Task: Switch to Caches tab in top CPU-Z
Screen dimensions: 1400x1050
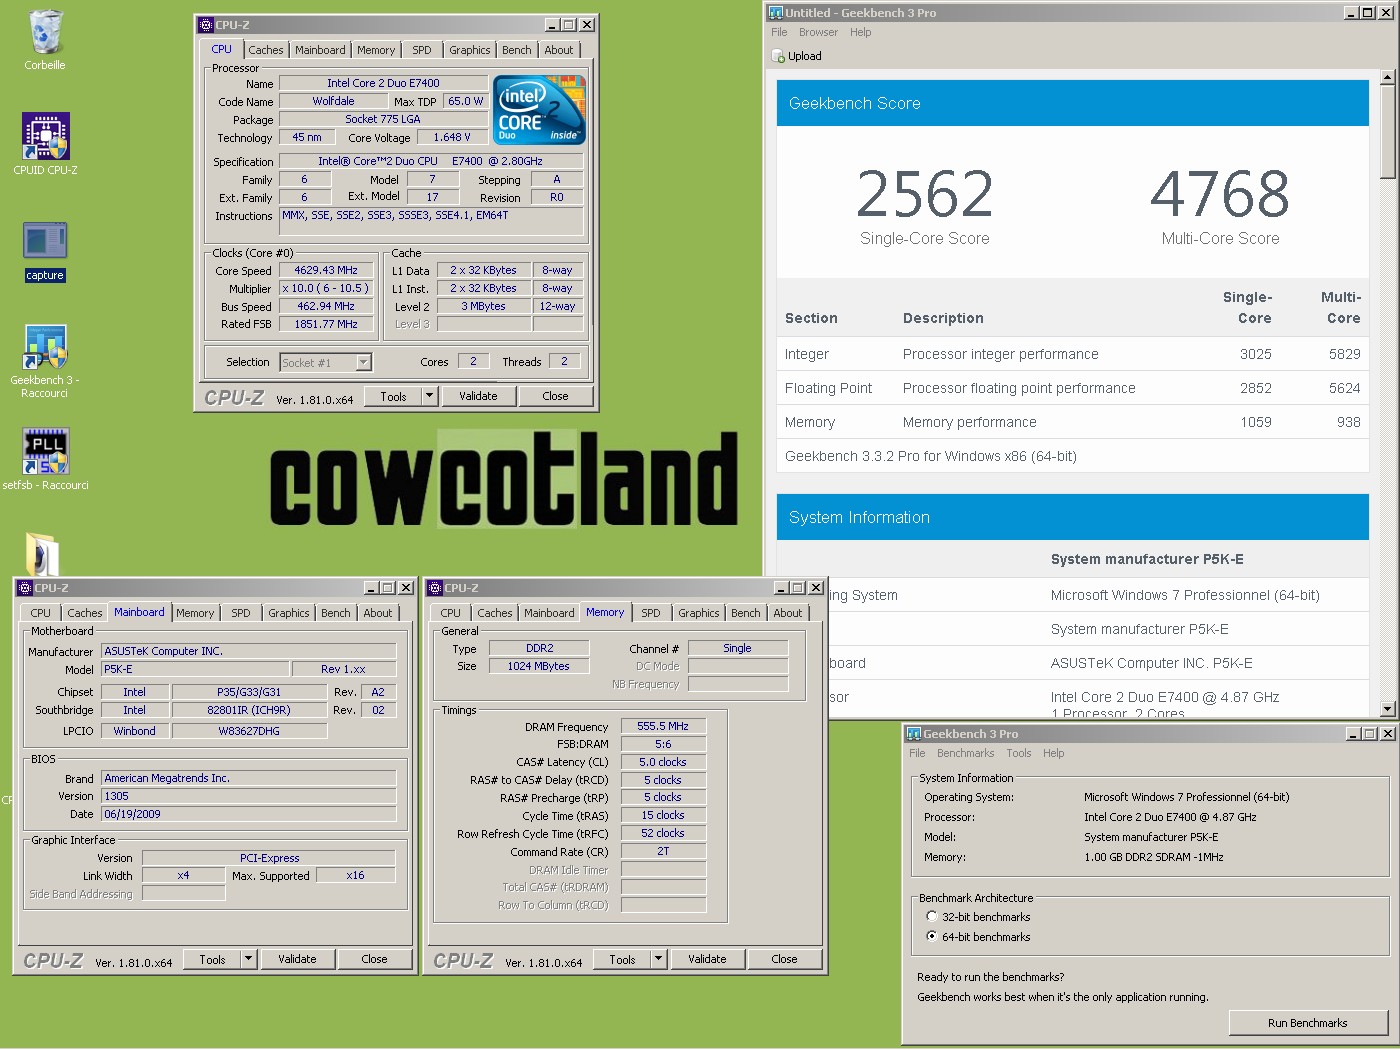Action: pos(266,50)
